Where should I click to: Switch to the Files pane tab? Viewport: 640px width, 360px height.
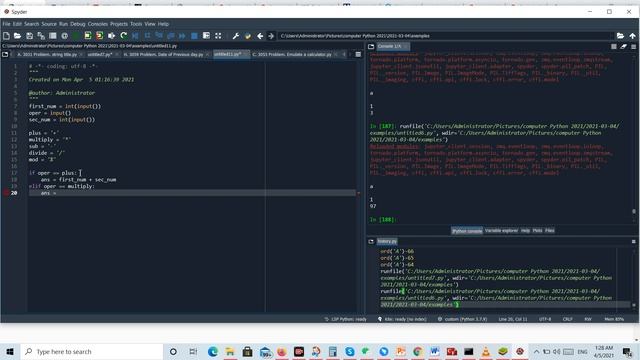550,231
